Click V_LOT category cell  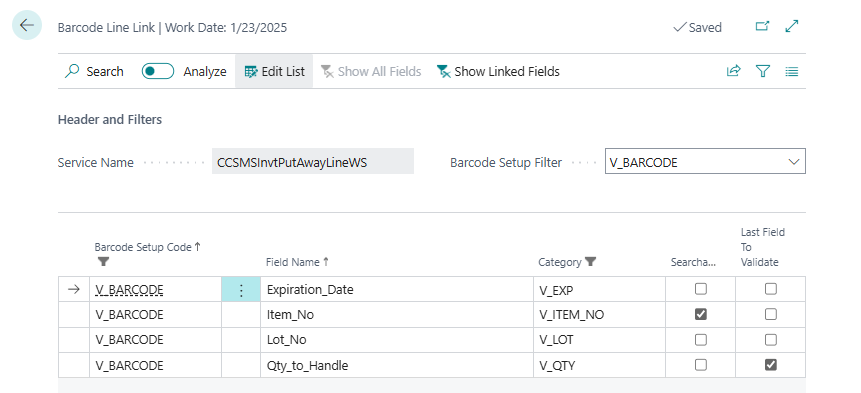point(599,340)
